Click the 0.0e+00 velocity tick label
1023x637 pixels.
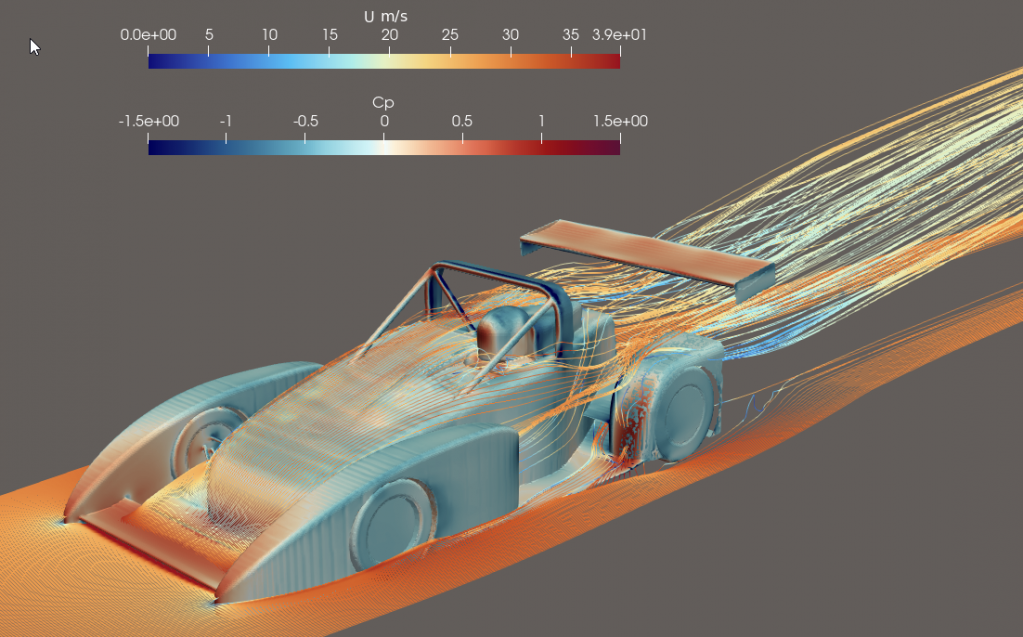tap(148, 35)
